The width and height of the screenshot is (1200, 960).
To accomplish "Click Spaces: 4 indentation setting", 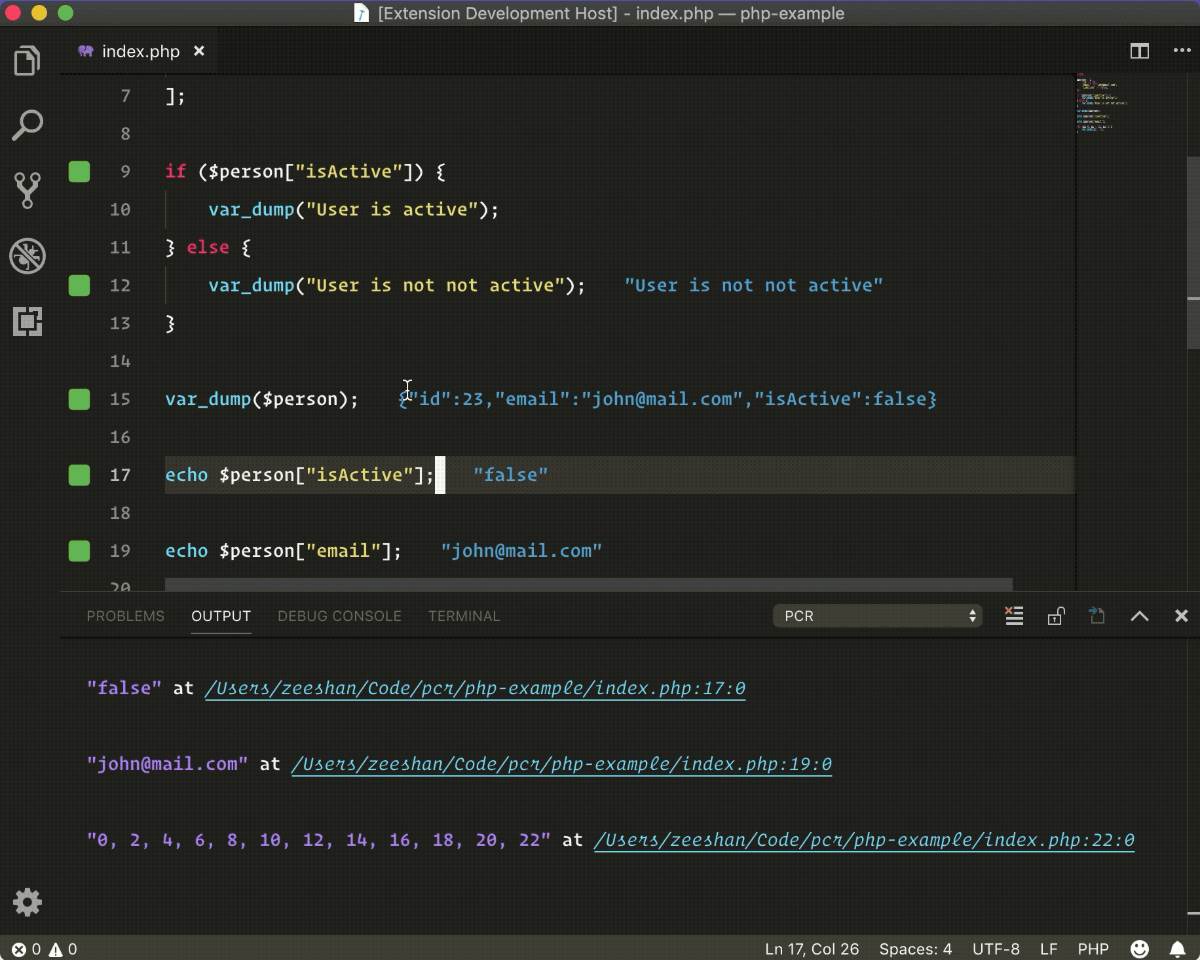I will [915, 949].
